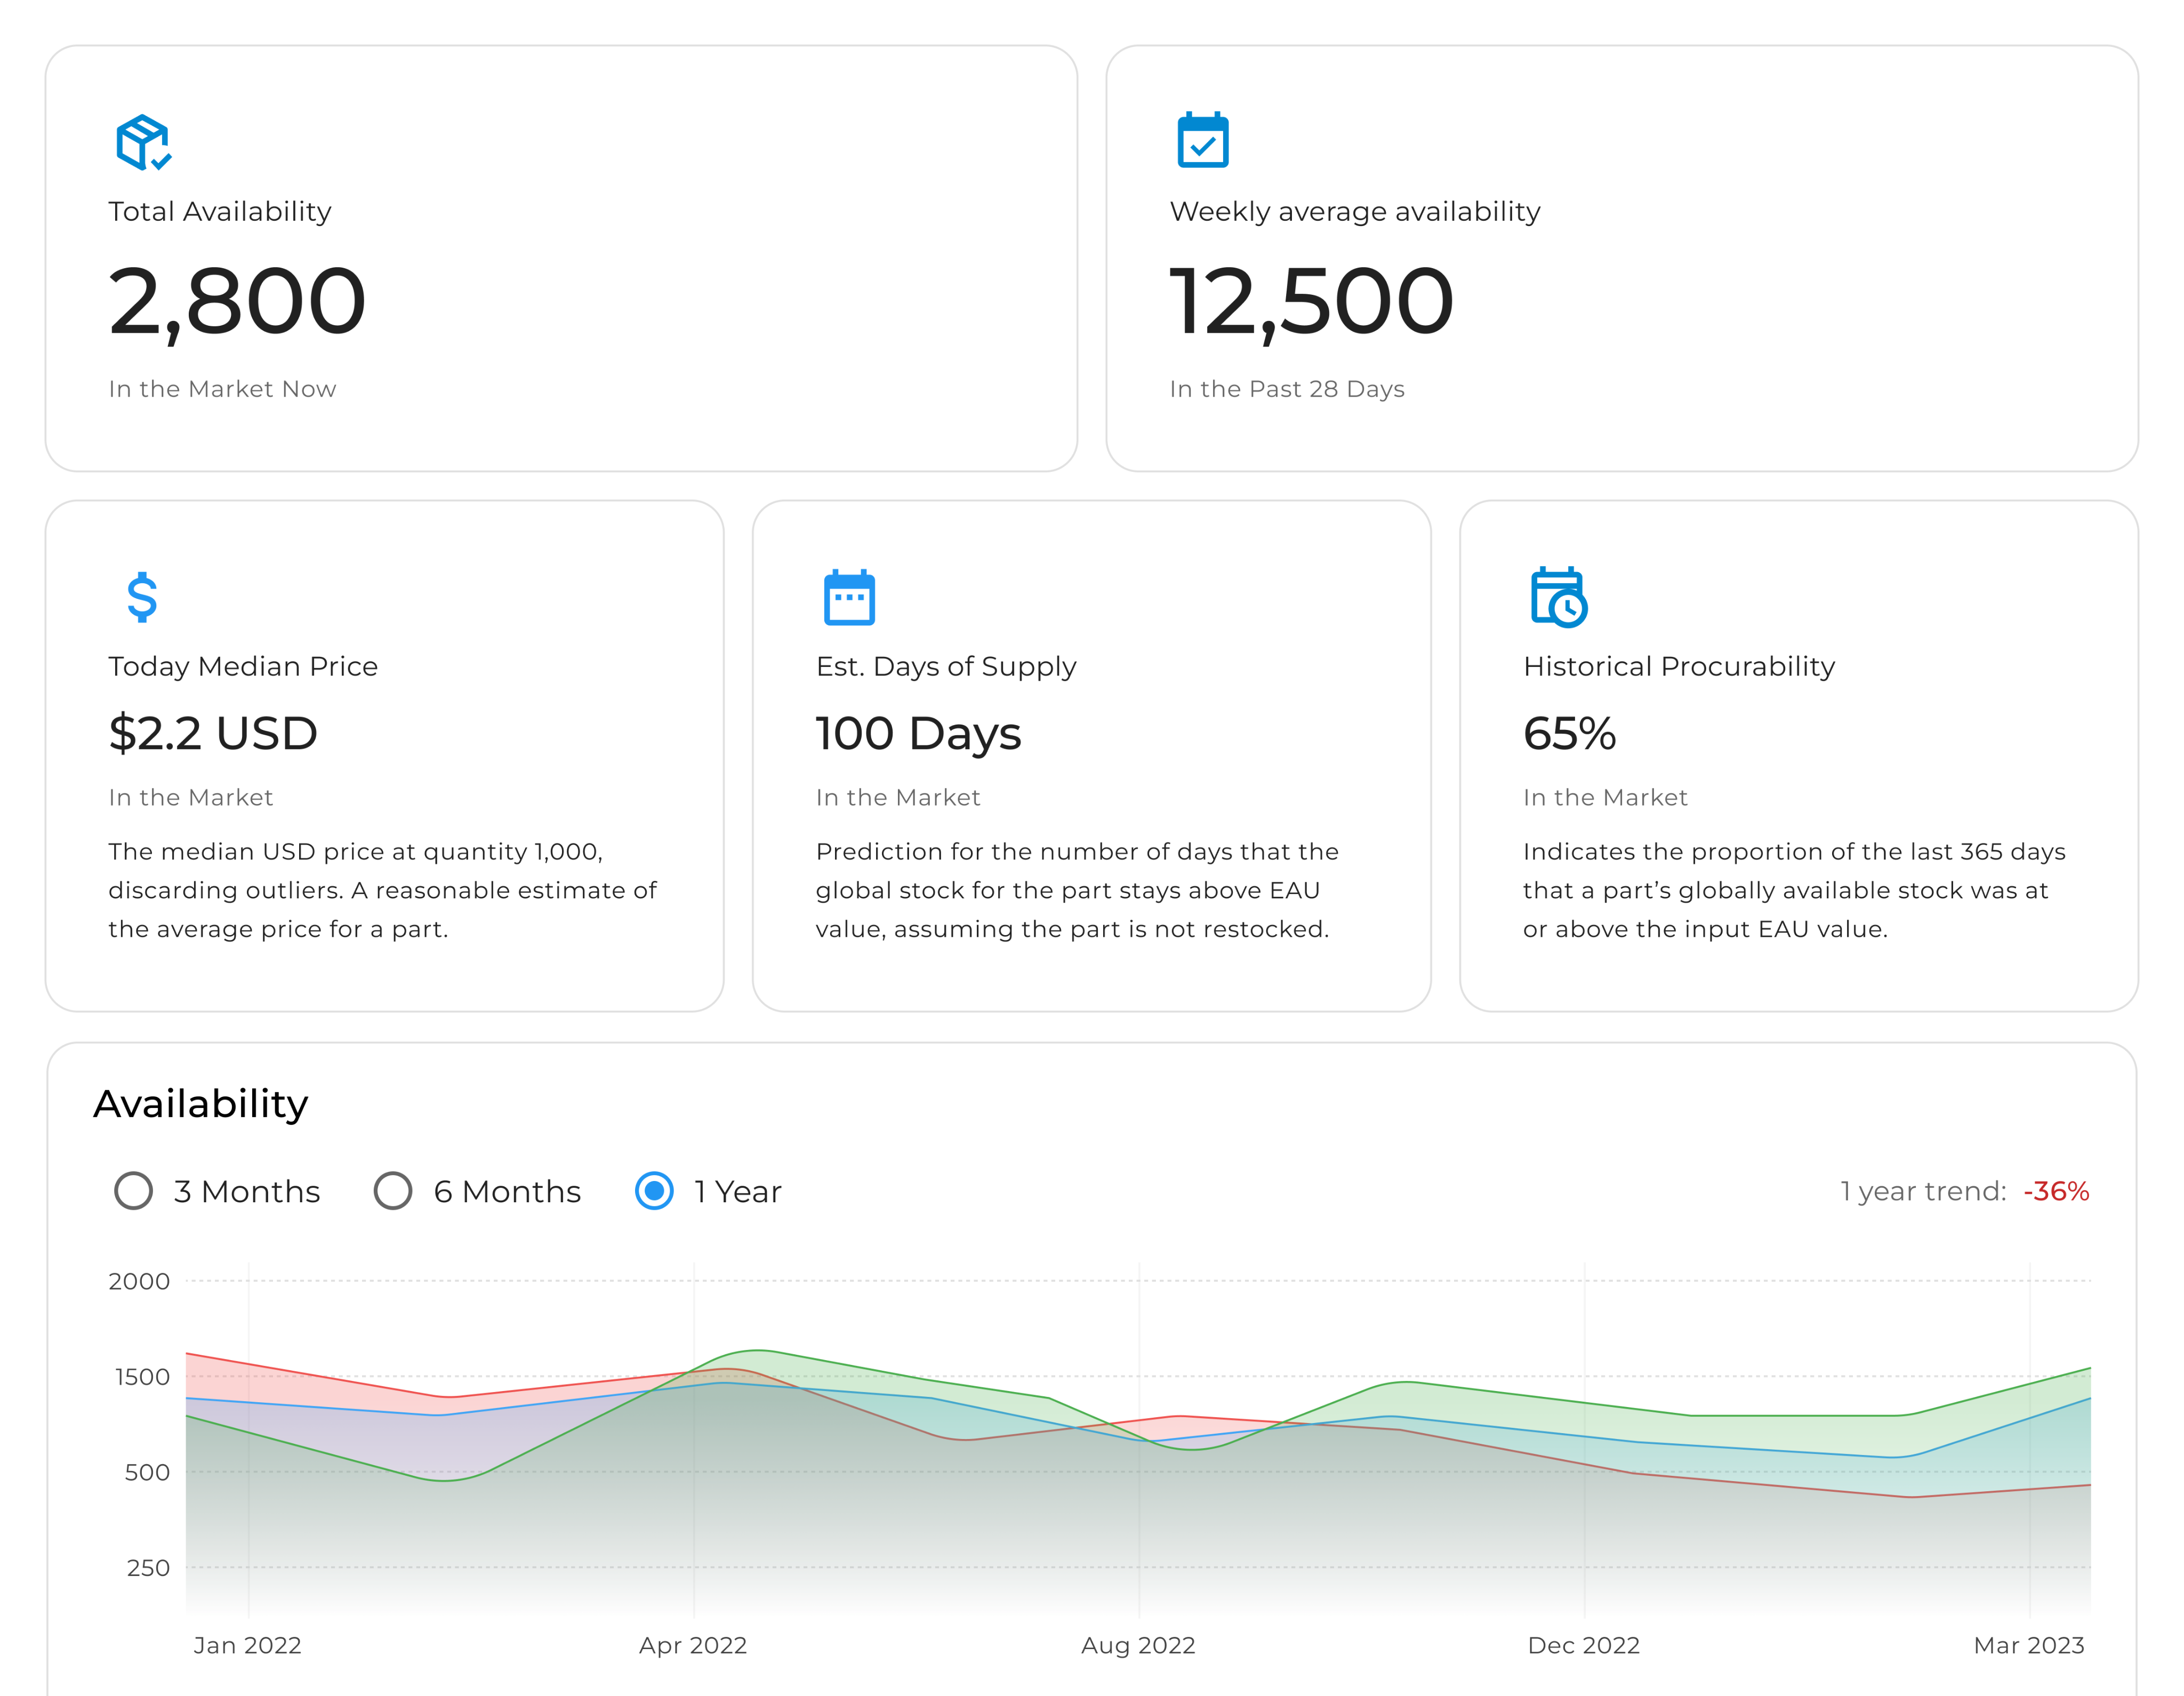Click the 65% procurability value

[x=1569, y=733]
